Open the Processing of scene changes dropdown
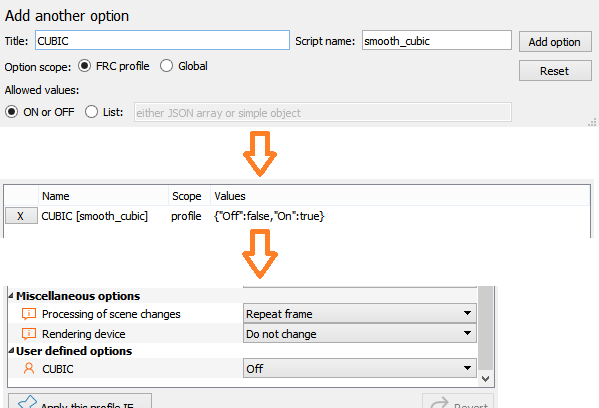The image size is (599, 408). 360,314
